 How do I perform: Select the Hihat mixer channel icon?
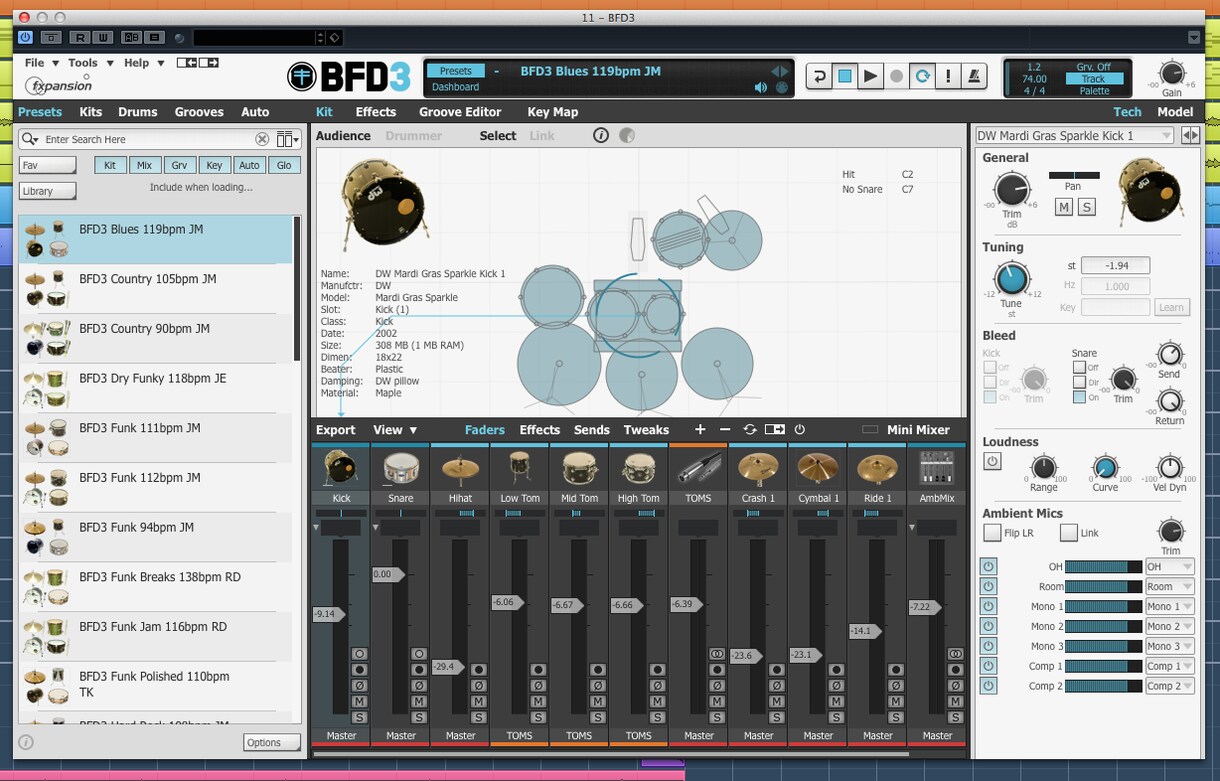tap(460, 468)
